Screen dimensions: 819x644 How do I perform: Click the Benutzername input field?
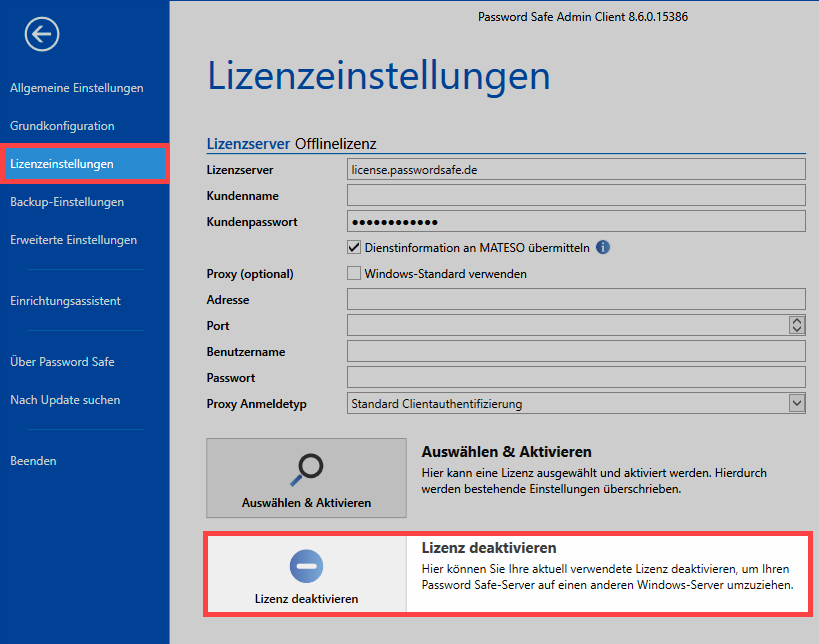576,352
